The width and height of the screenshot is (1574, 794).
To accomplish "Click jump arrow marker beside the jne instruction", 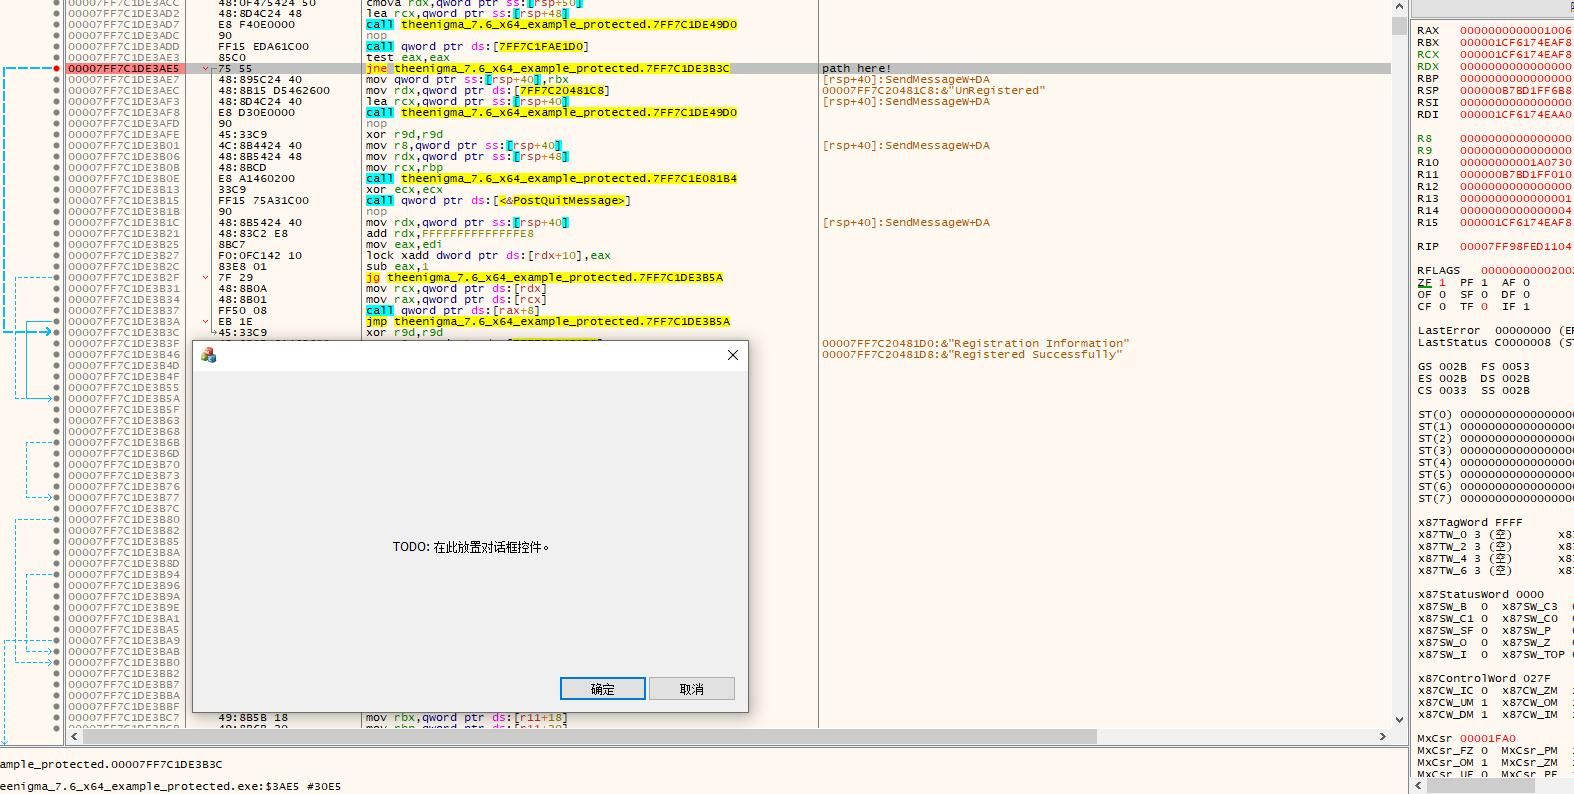I will point(206,69).
